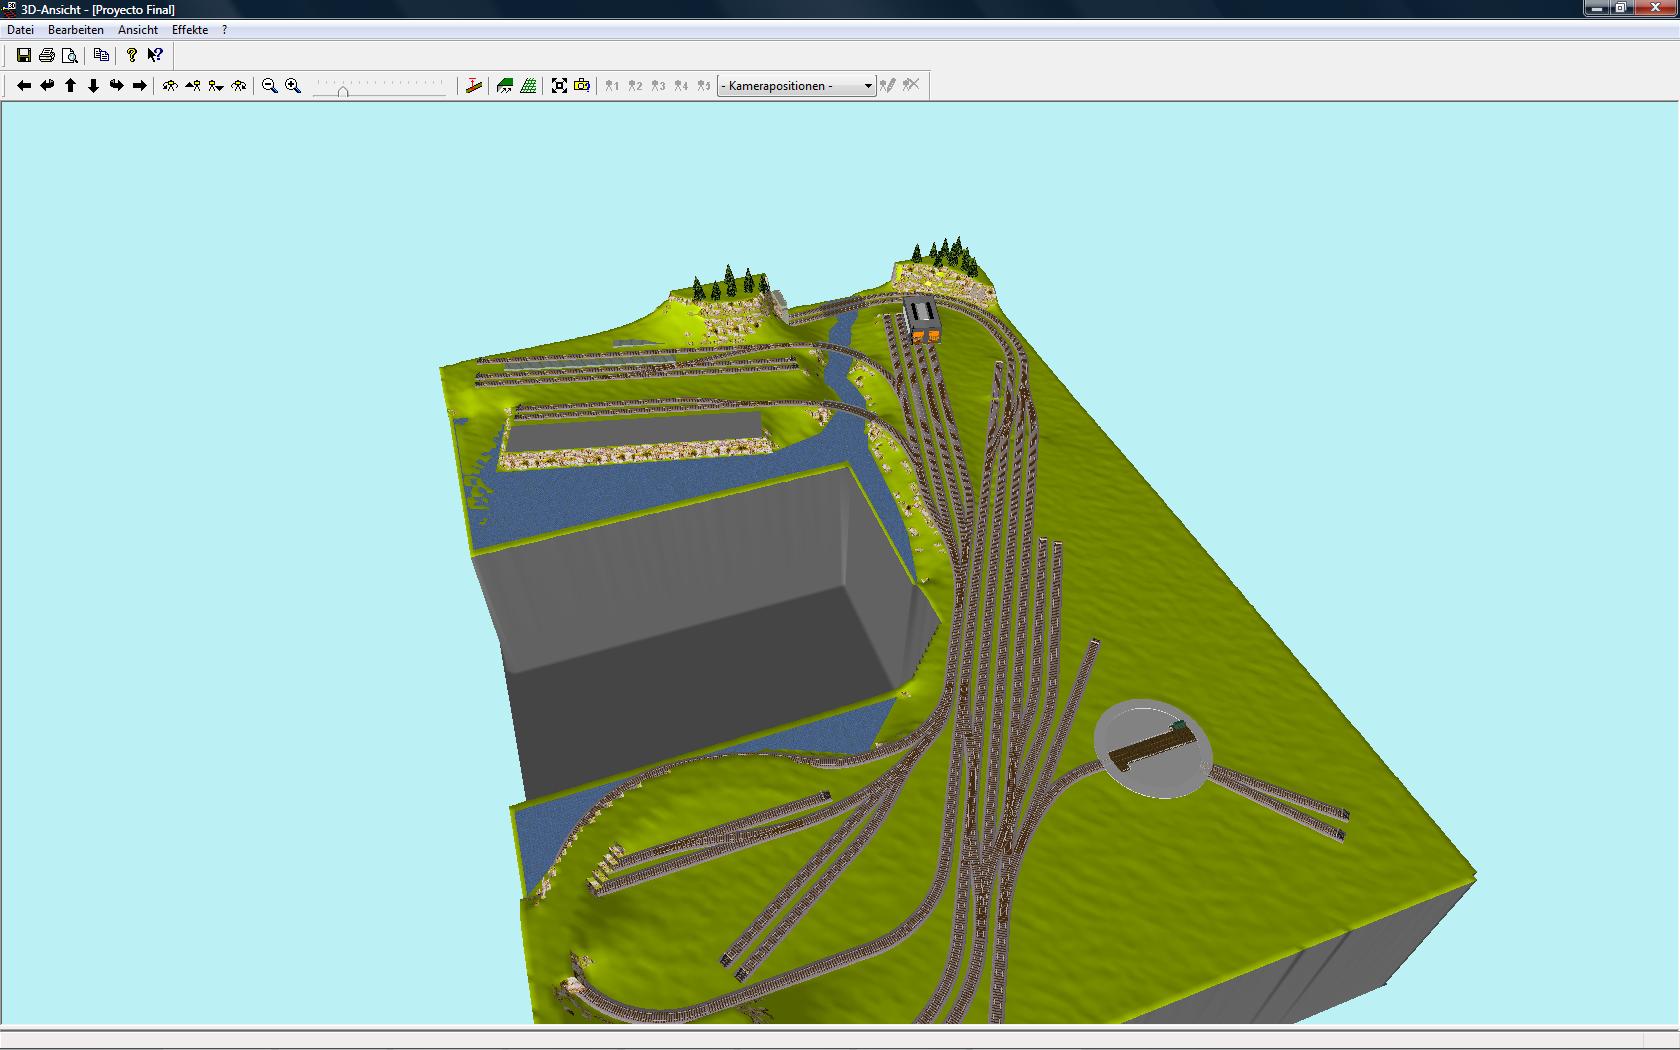Open the Datei menu
Screen dimensions: 1680x1050
(21, 30)
